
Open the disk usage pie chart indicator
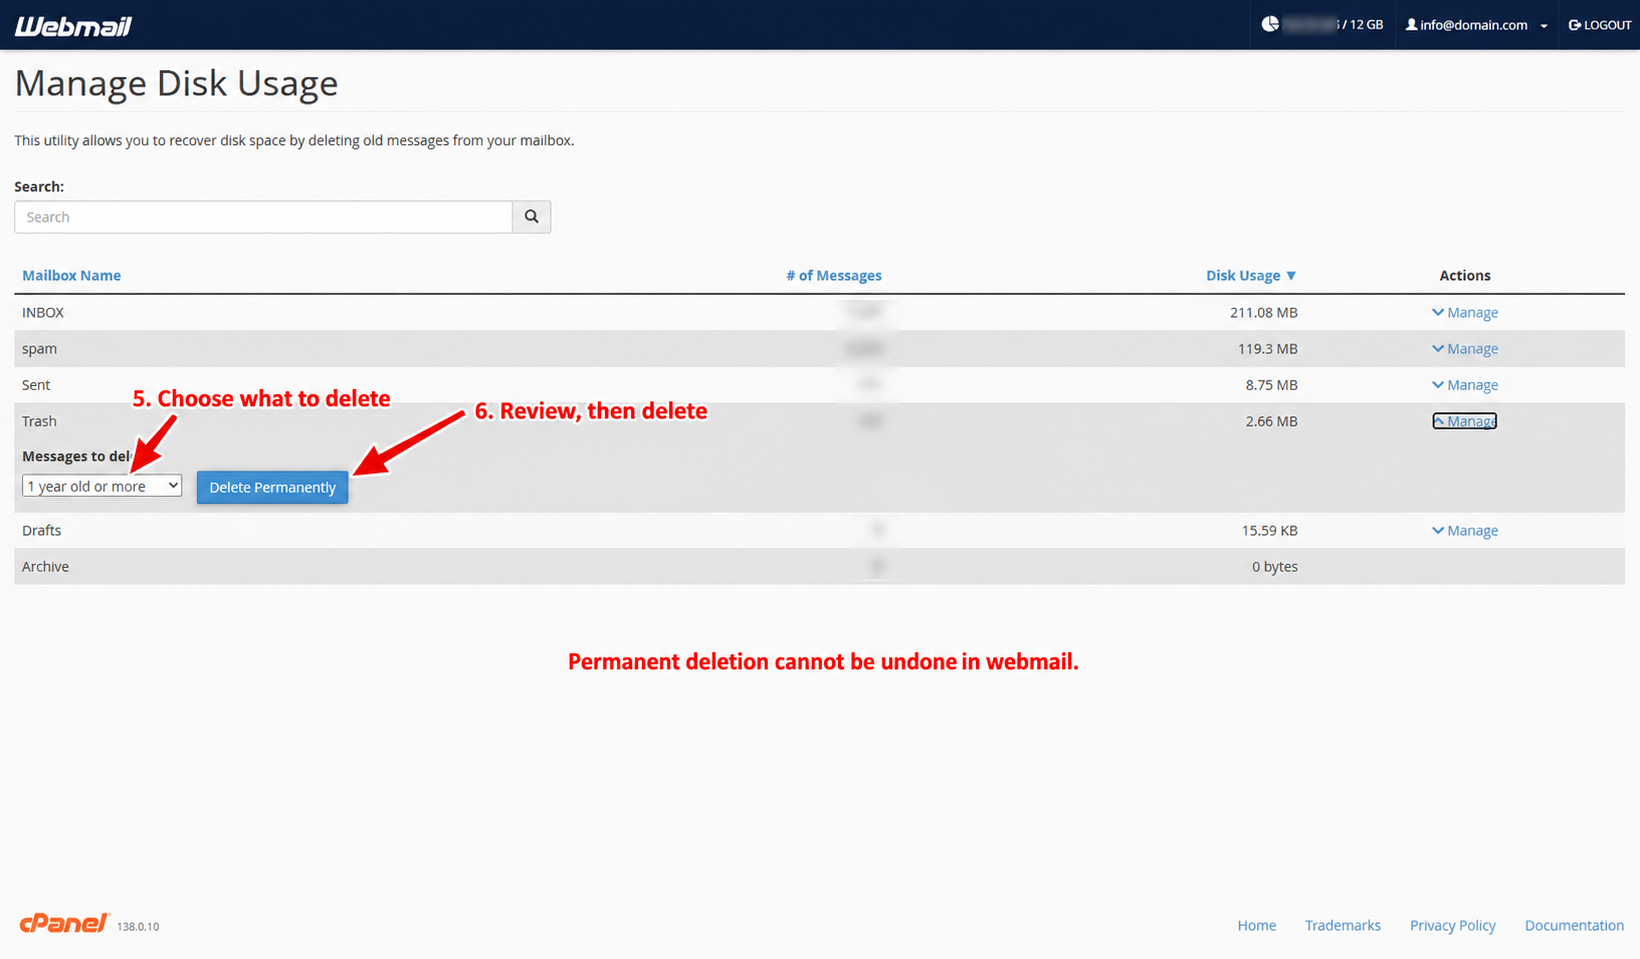point(1270,24)
